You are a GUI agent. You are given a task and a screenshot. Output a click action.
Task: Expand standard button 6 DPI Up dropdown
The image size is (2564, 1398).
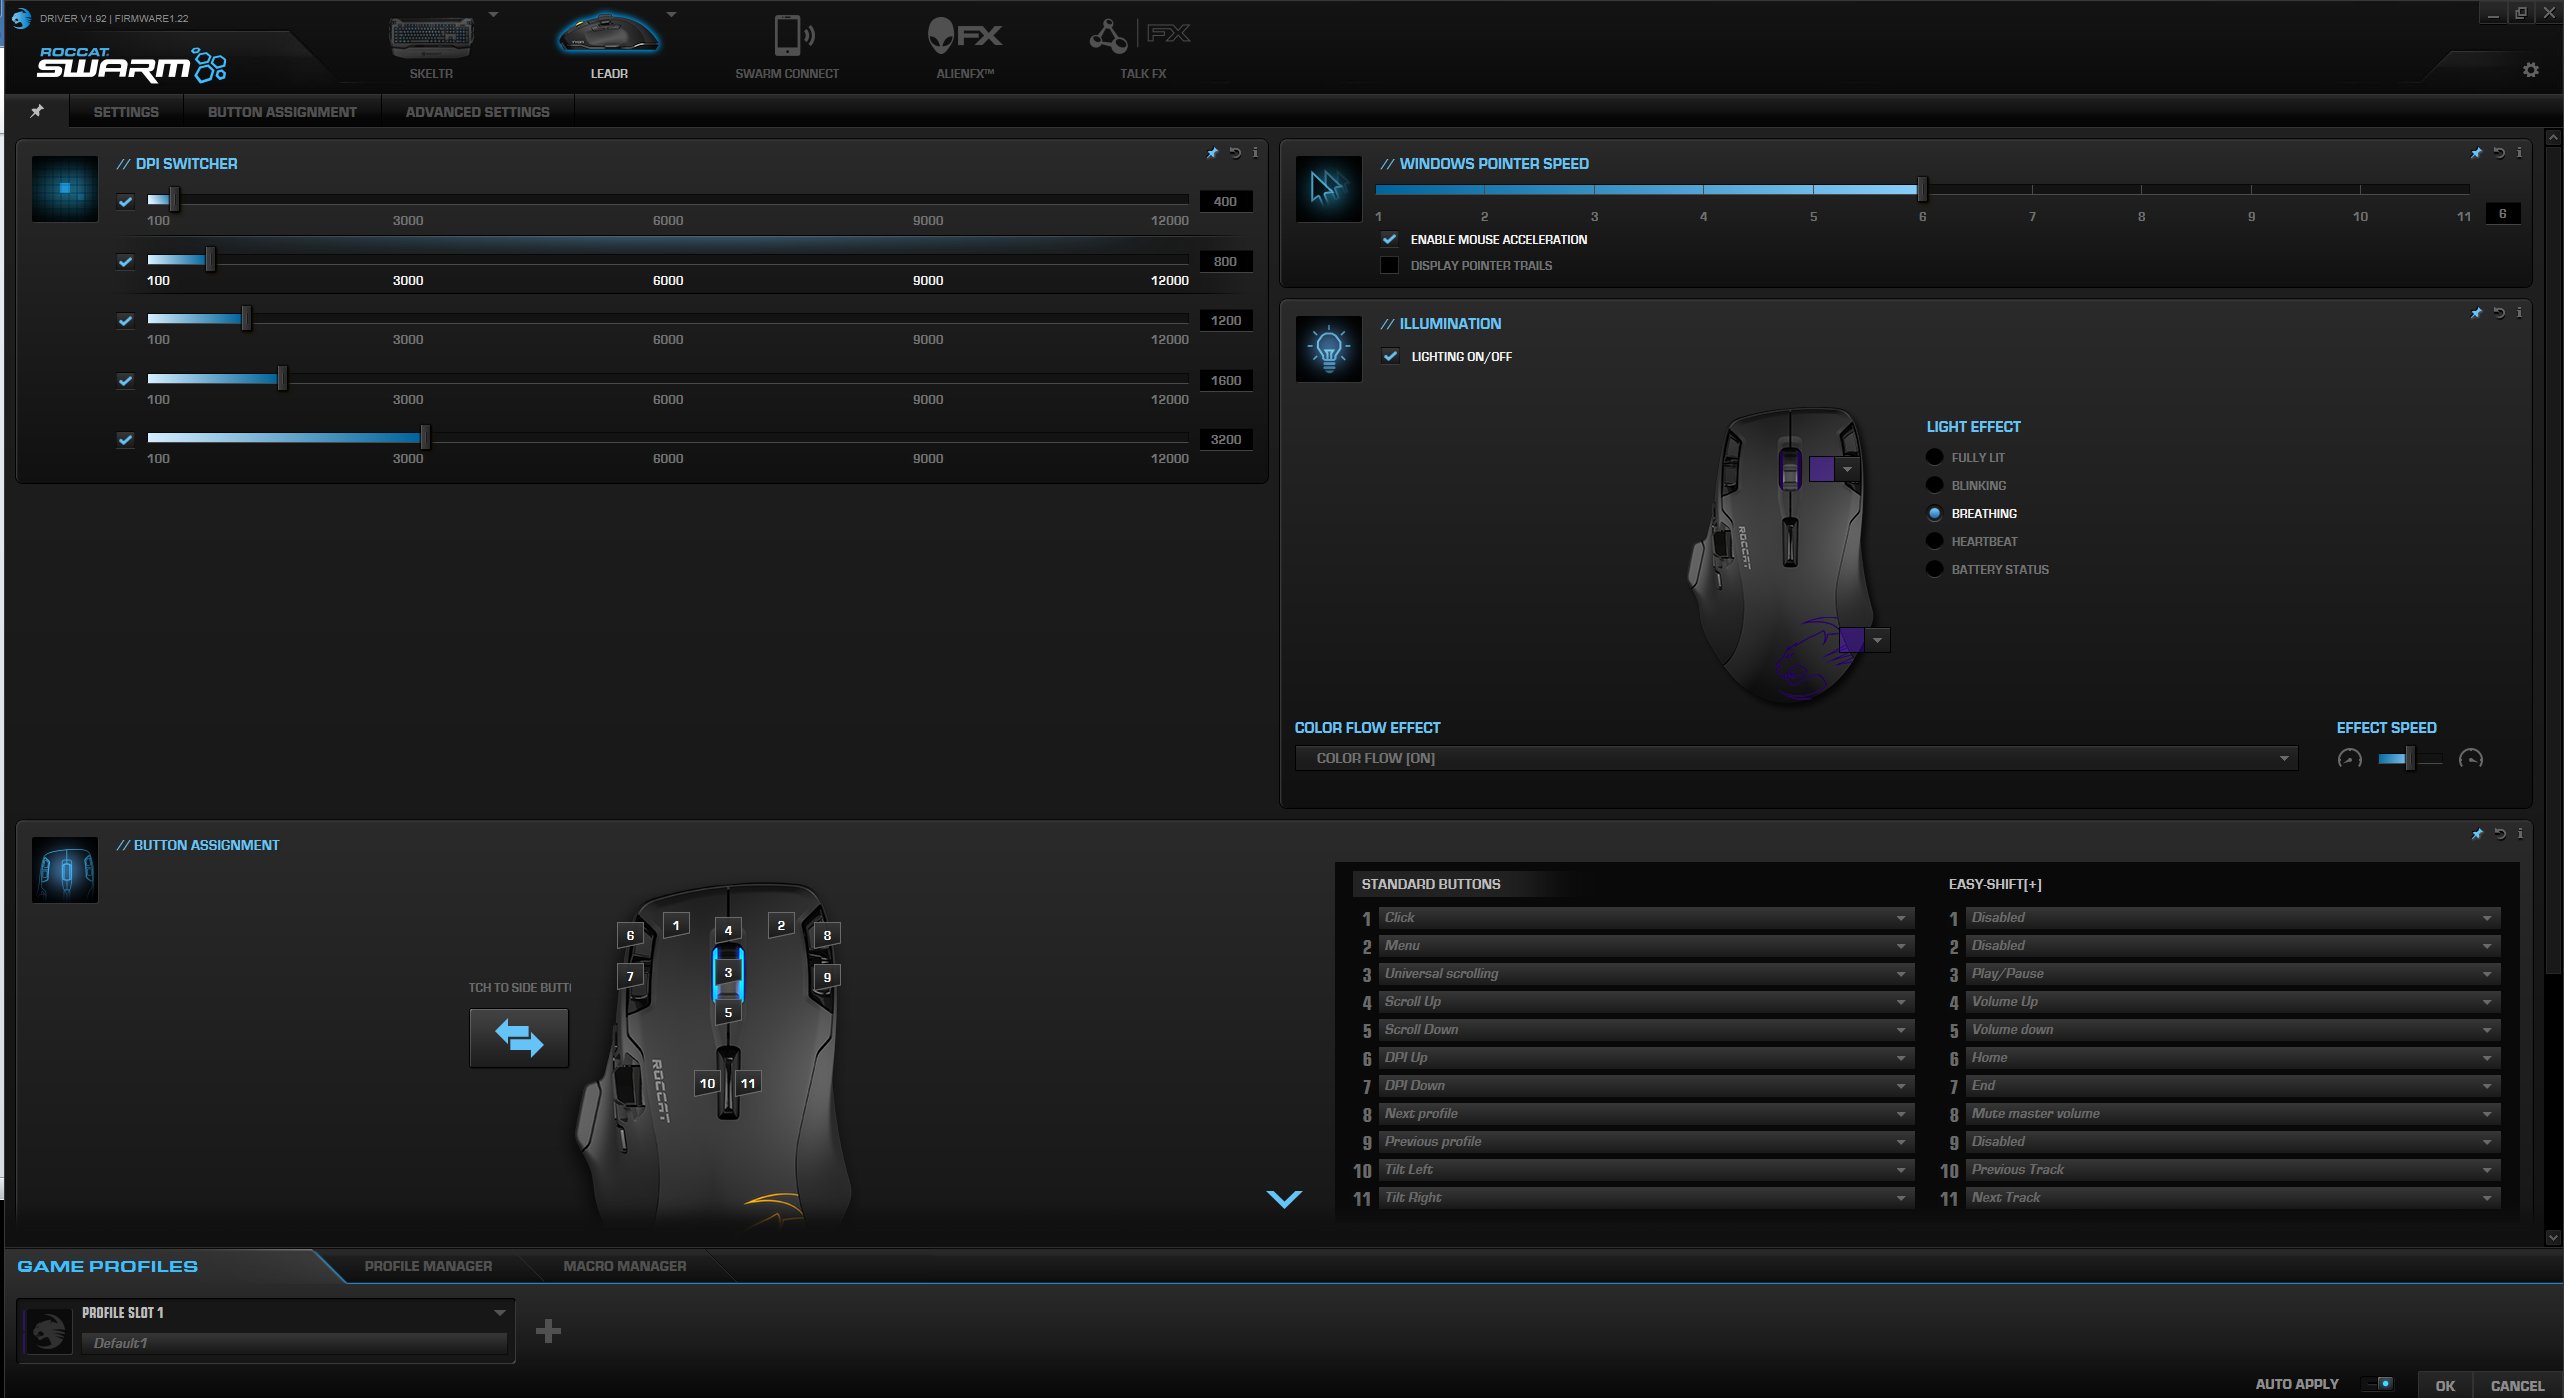coord(1900,1058)
